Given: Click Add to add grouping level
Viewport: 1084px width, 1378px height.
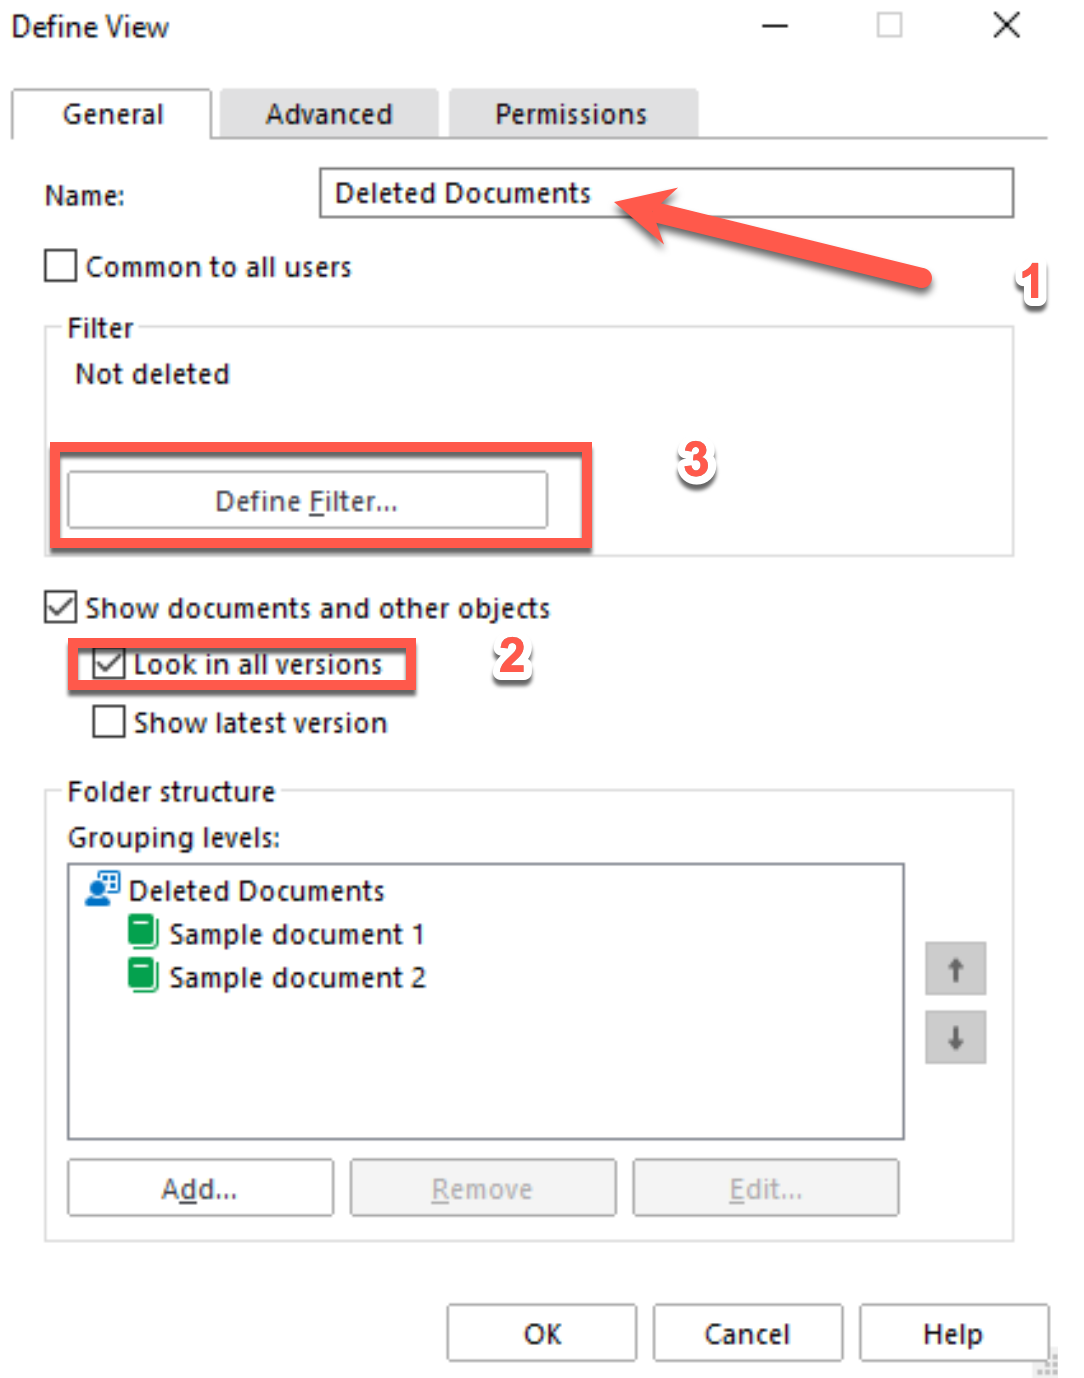Looking at the screenshot, I should coord(200,1188).
